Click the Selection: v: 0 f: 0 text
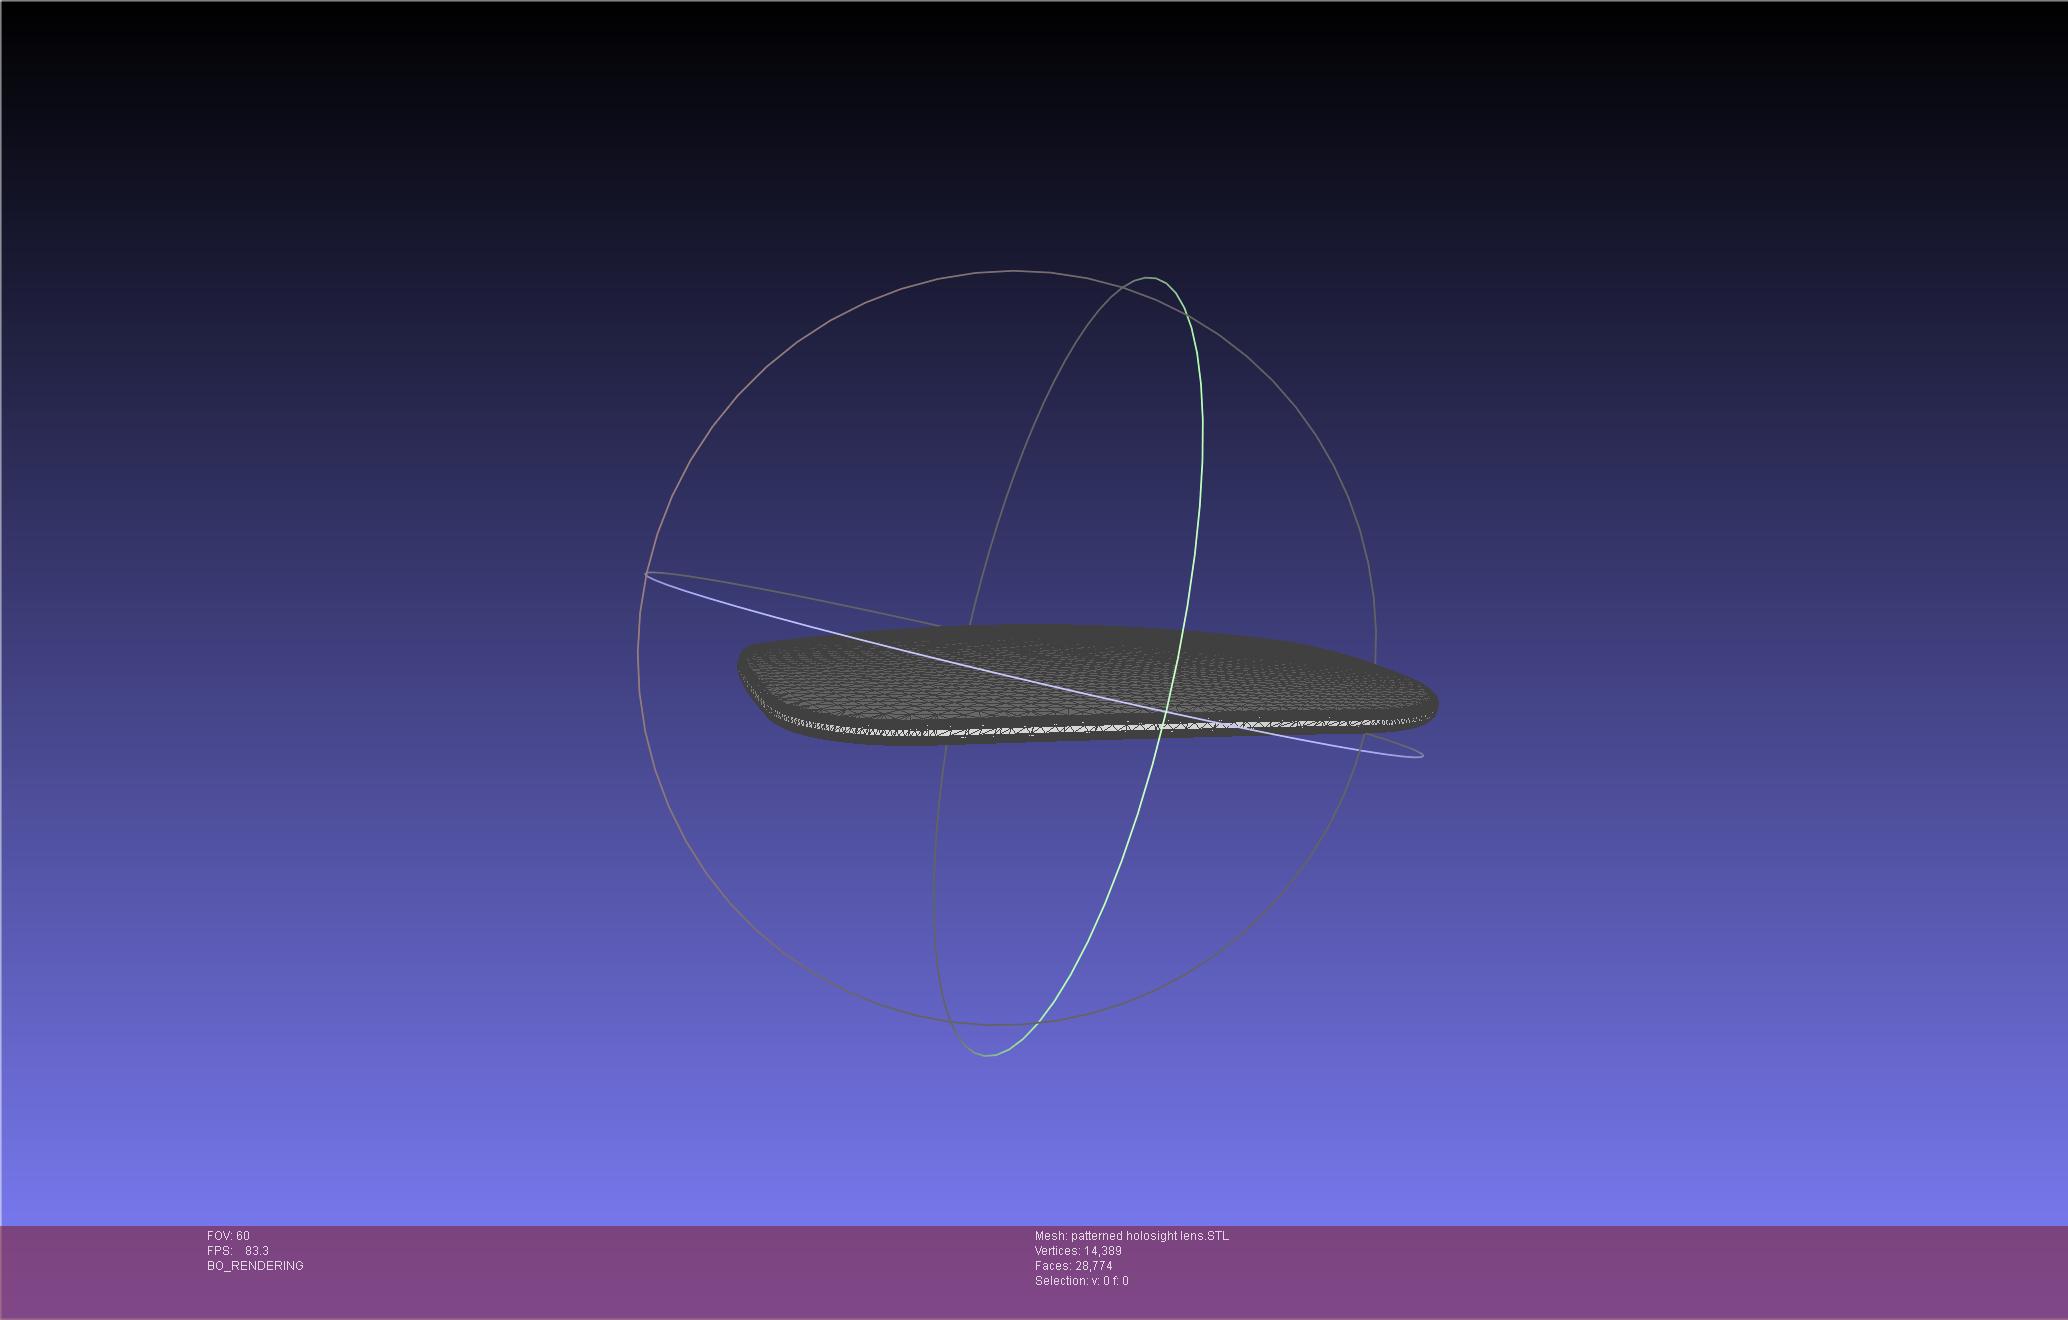This screenshot has height=1320, width=2068. pyautogui.click(x=1081, y=1281)
